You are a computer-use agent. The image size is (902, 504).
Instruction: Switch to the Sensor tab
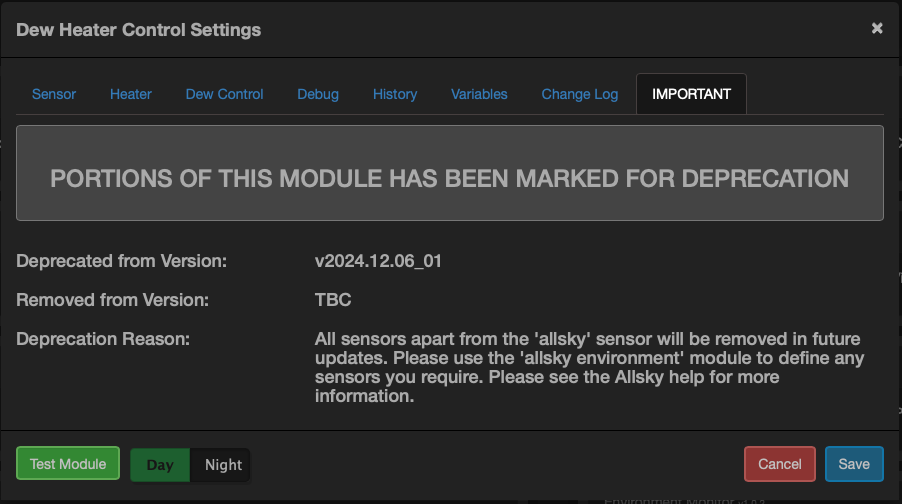click(x=54, y=94)
